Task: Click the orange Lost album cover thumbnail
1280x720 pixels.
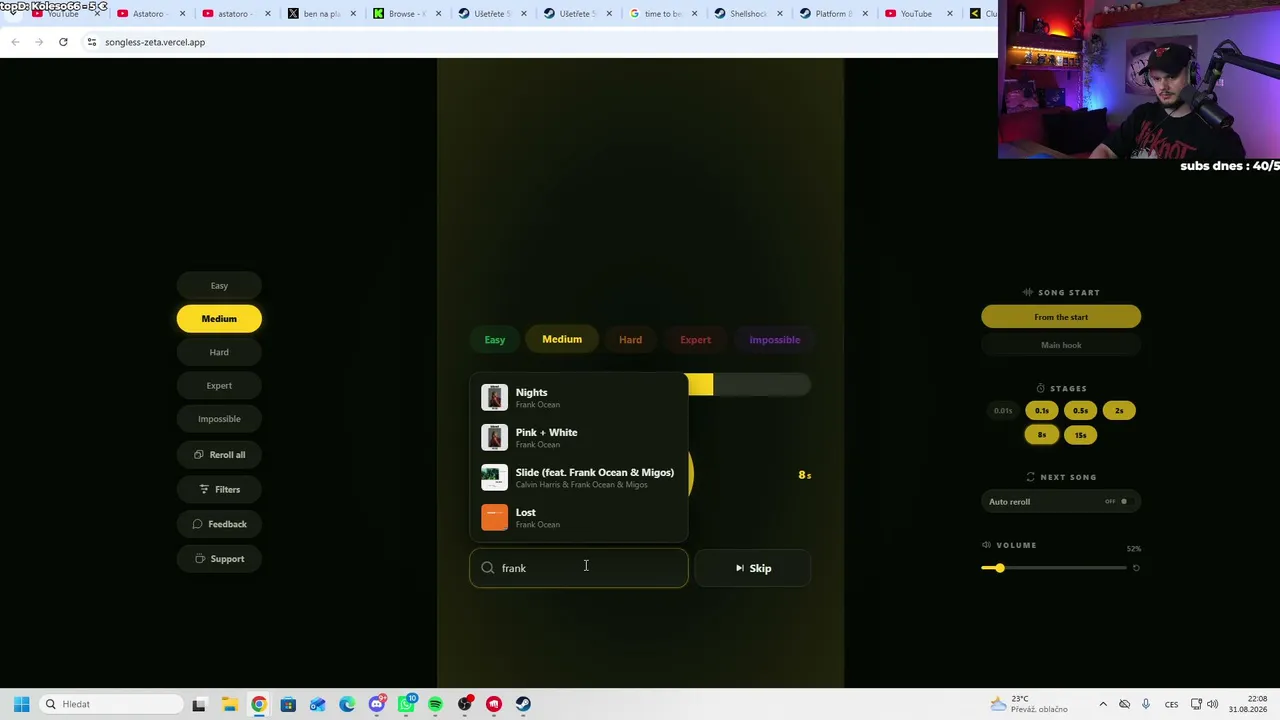Action: (494, 518)
